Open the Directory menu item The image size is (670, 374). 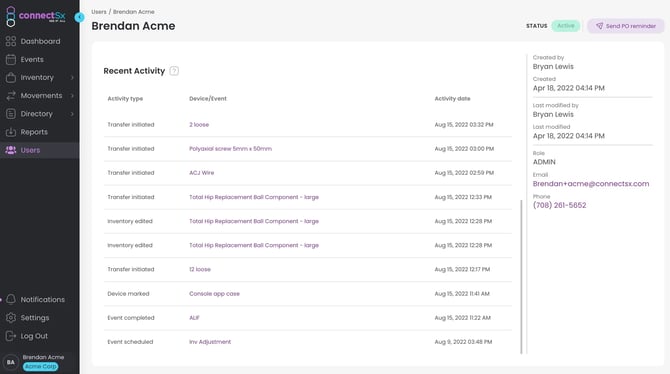click(x=39, y=114)
